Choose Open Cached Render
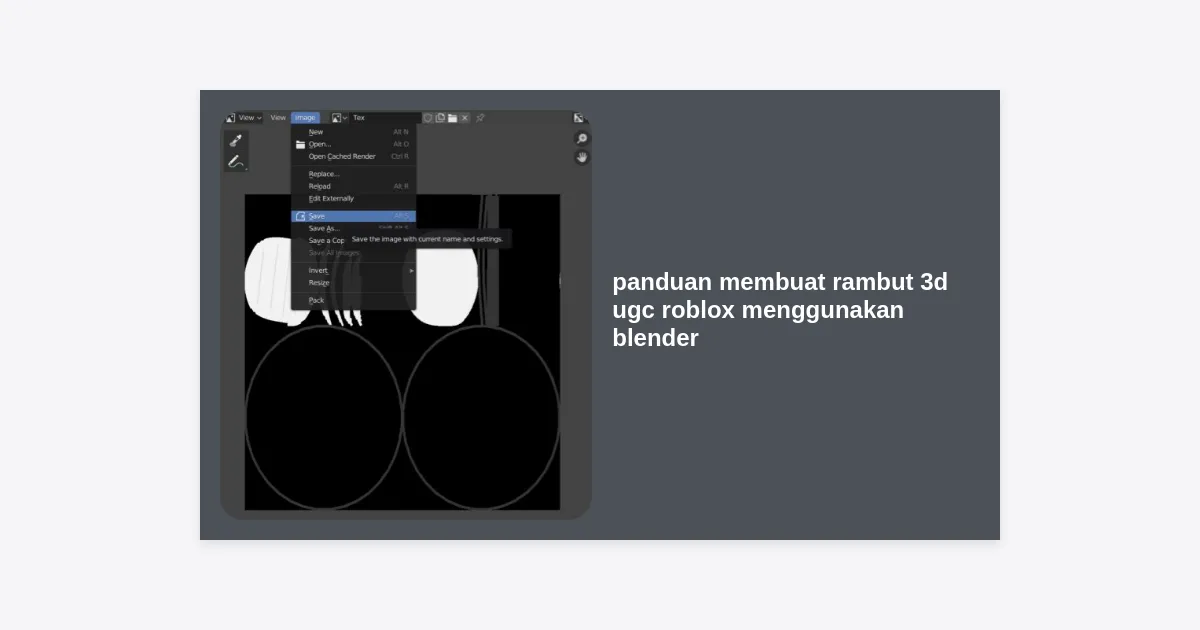Viewport: 1200px width, 630px height. [x=342, y=156]
